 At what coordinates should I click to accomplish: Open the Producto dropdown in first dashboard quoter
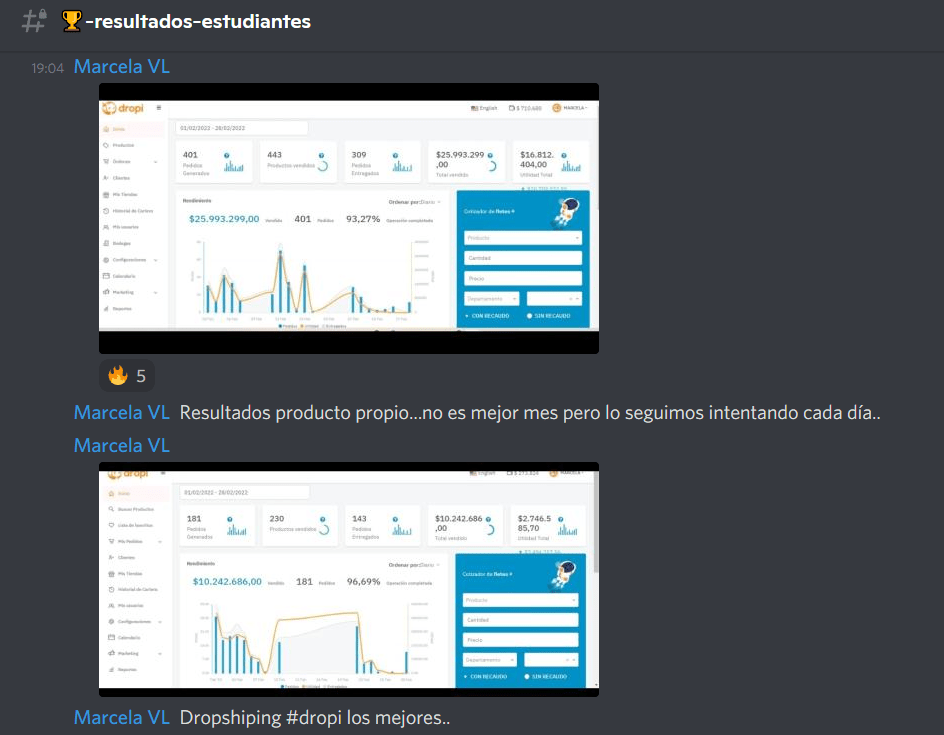(522, 238)
